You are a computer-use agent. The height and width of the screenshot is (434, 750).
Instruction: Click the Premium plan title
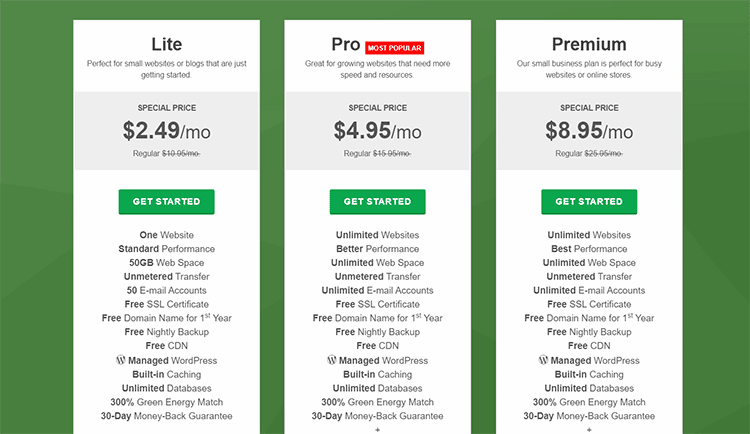(x=588, y=45)
